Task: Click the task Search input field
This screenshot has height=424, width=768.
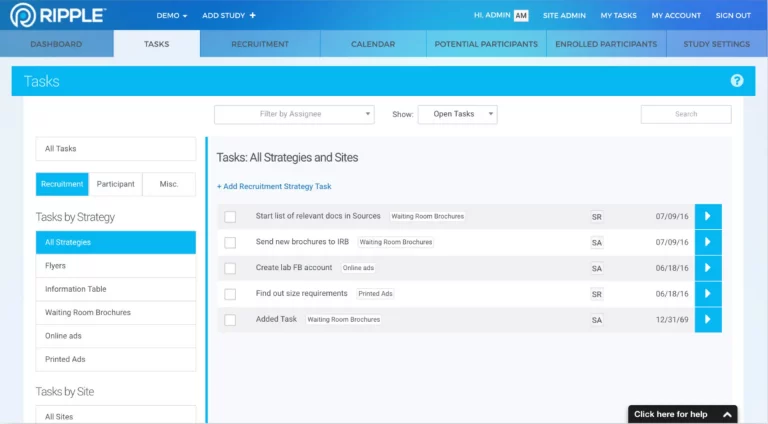Action: click(x=685, y=114)
